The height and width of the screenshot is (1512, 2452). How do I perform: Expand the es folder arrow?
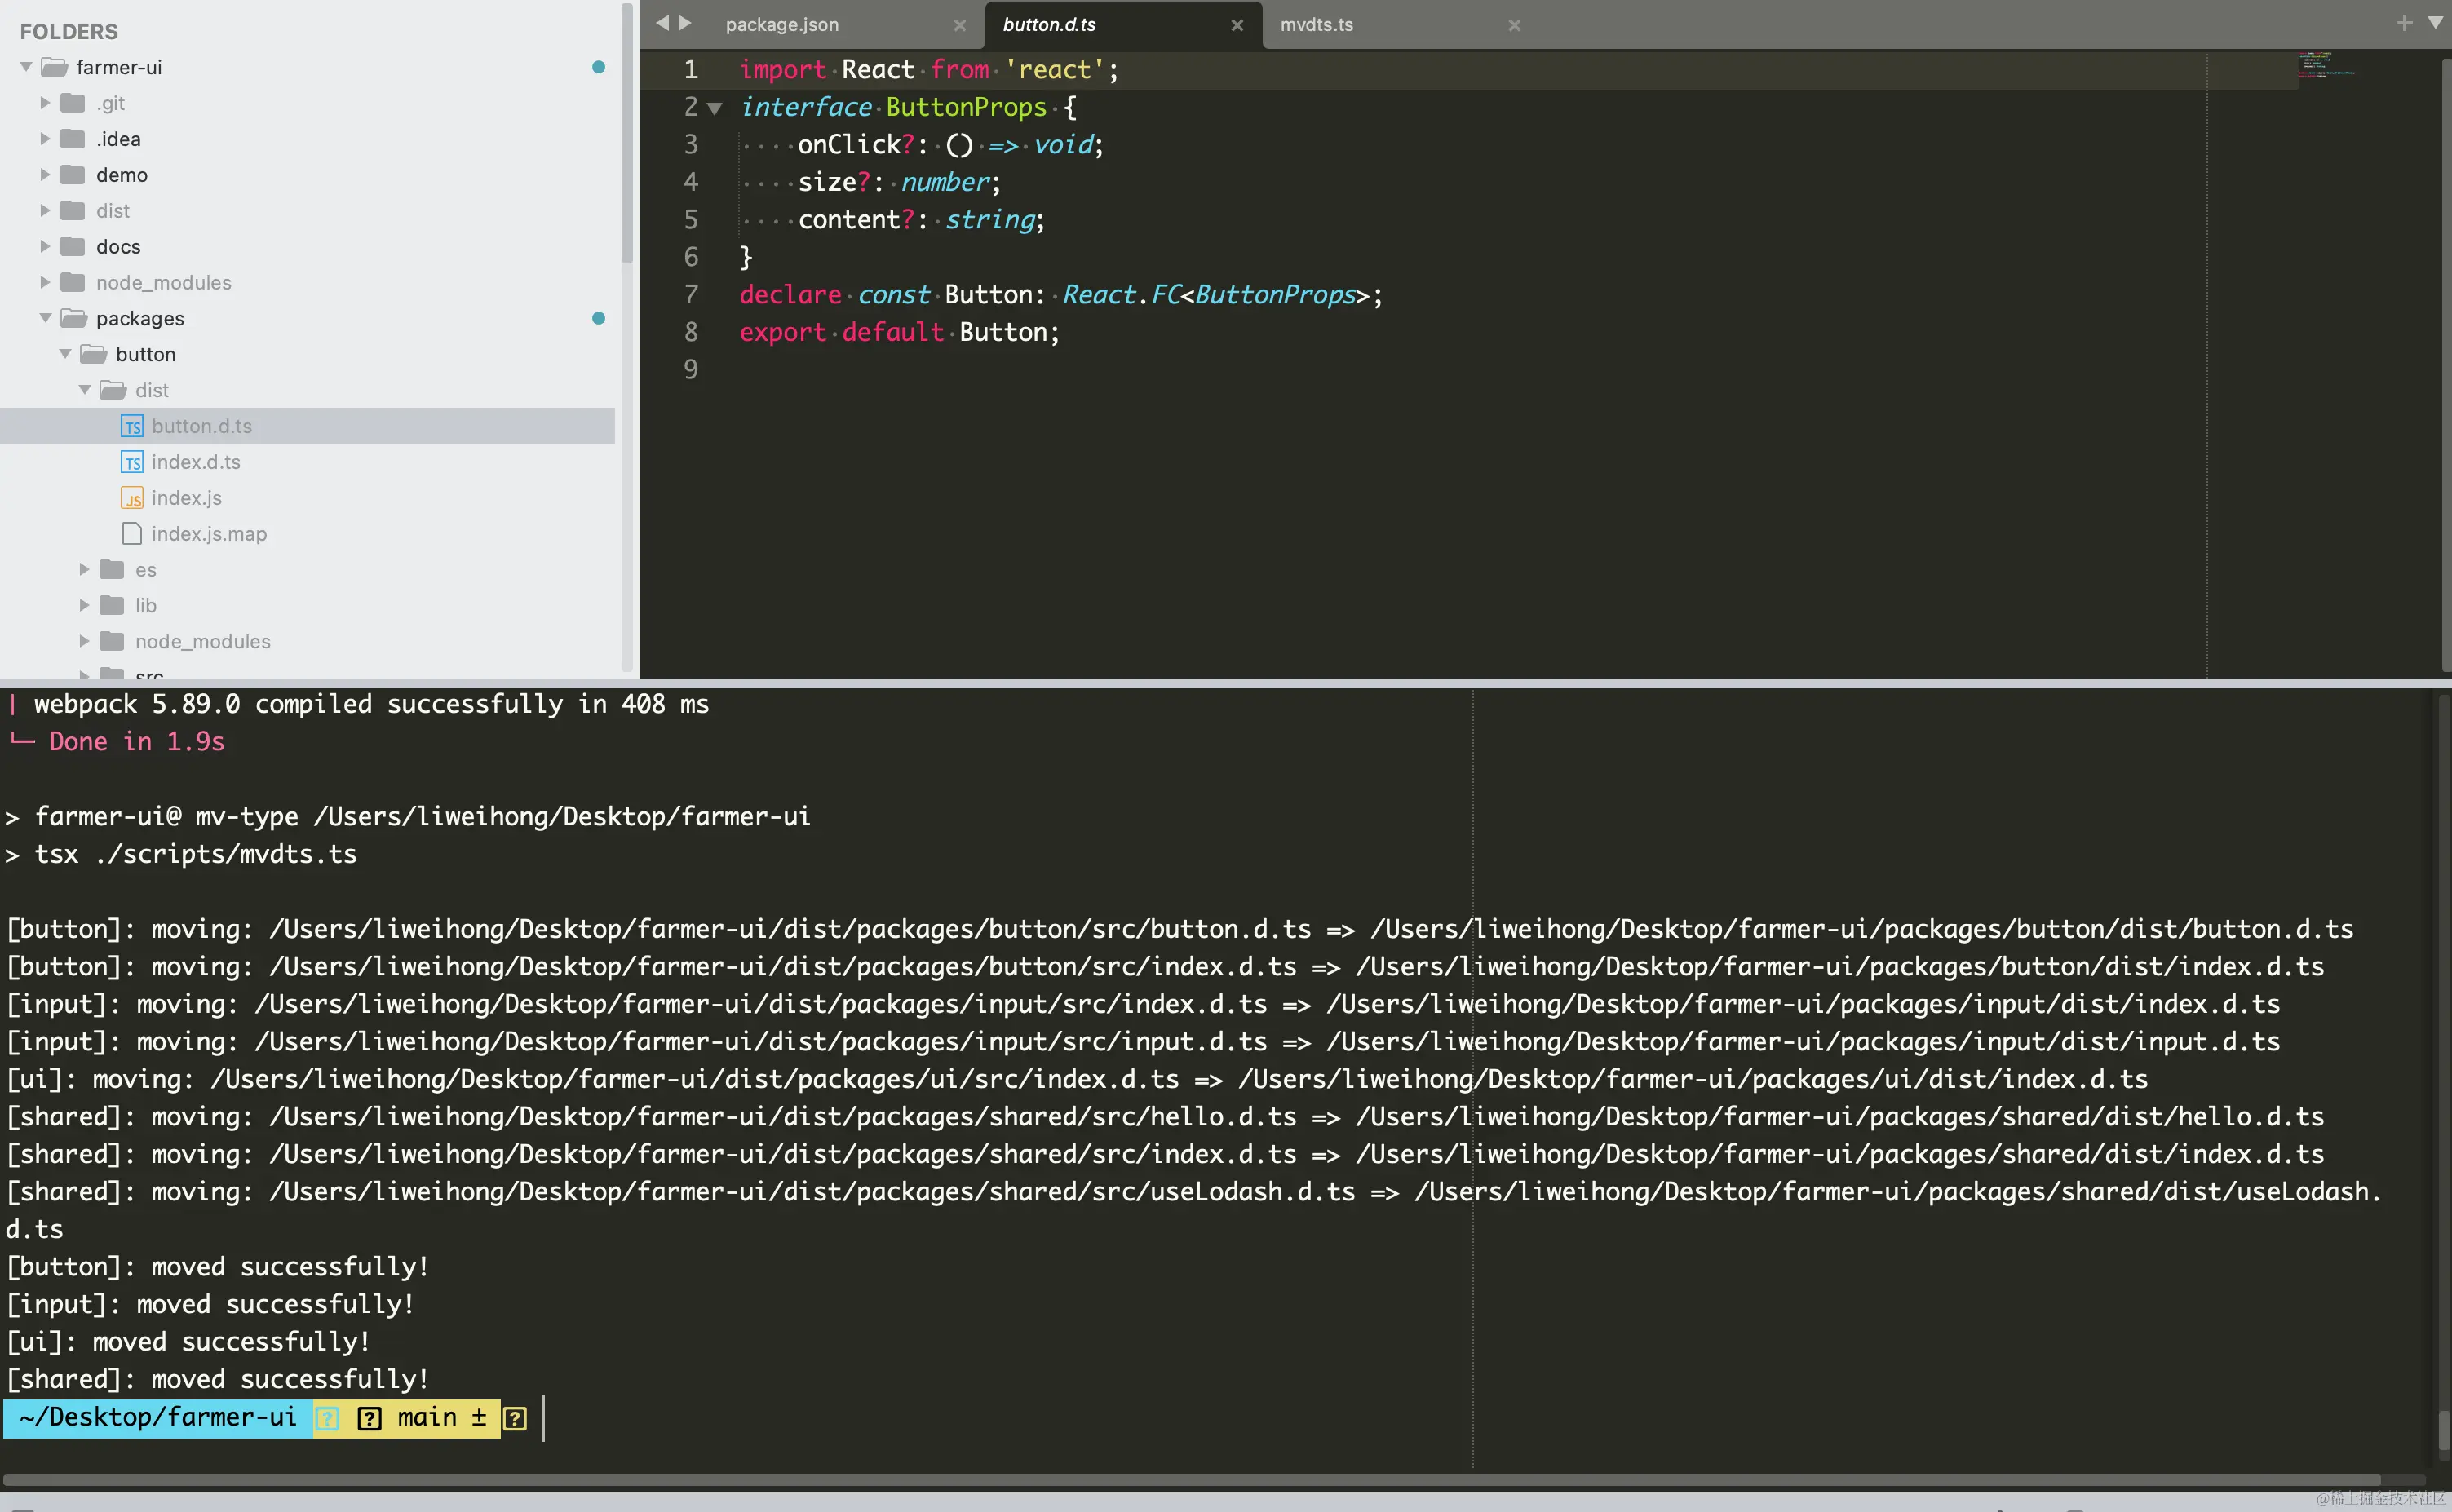[x=85, y=570]
